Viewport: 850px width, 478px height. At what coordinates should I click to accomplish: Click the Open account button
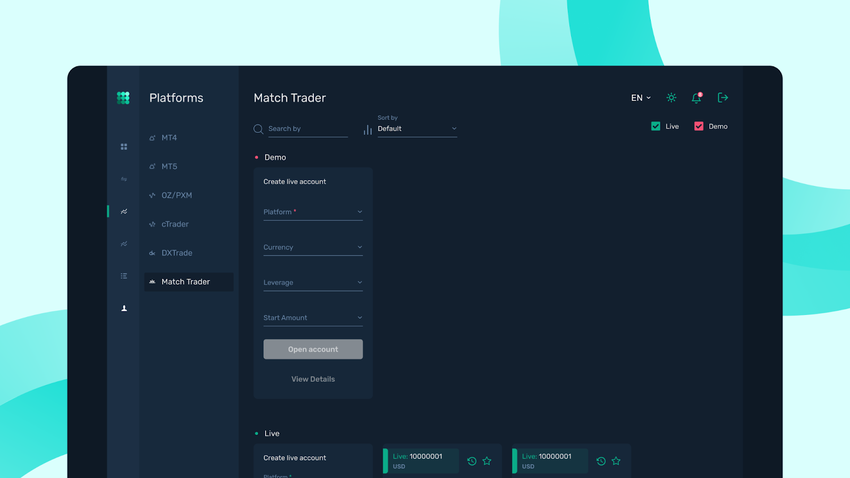click(313, 349)
